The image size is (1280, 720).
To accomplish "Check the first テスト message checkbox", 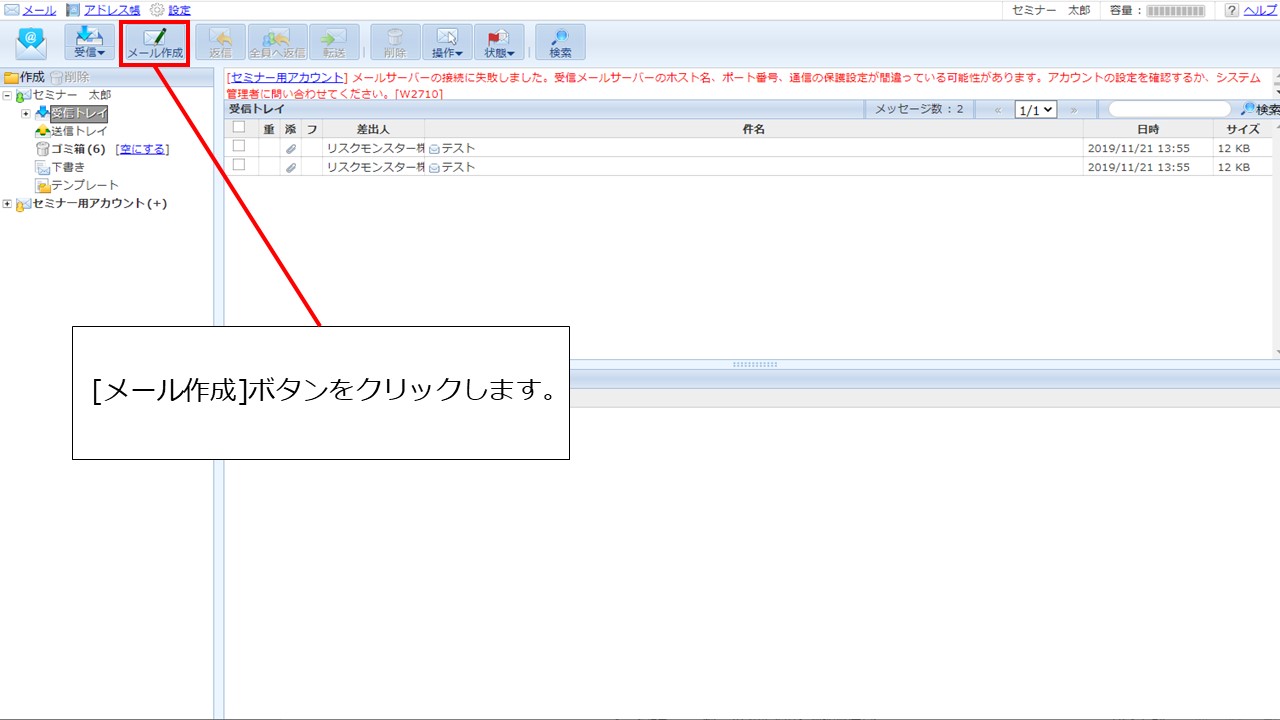I will [239, 147].
